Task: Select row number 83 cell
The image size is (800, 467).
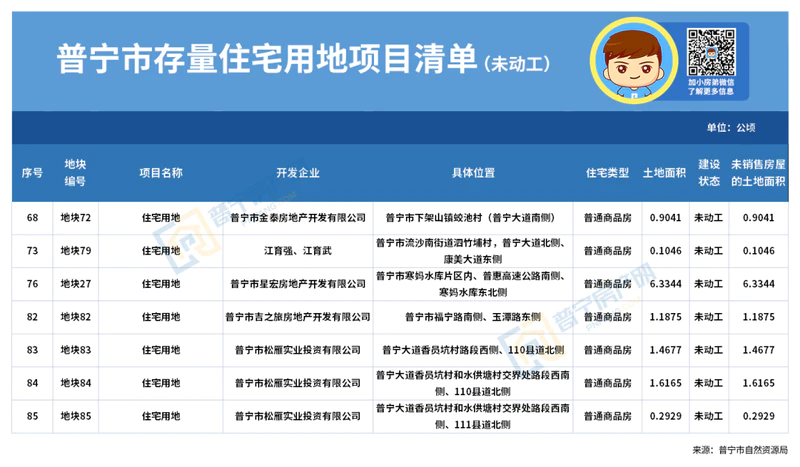Action: (x=31, y=350)
